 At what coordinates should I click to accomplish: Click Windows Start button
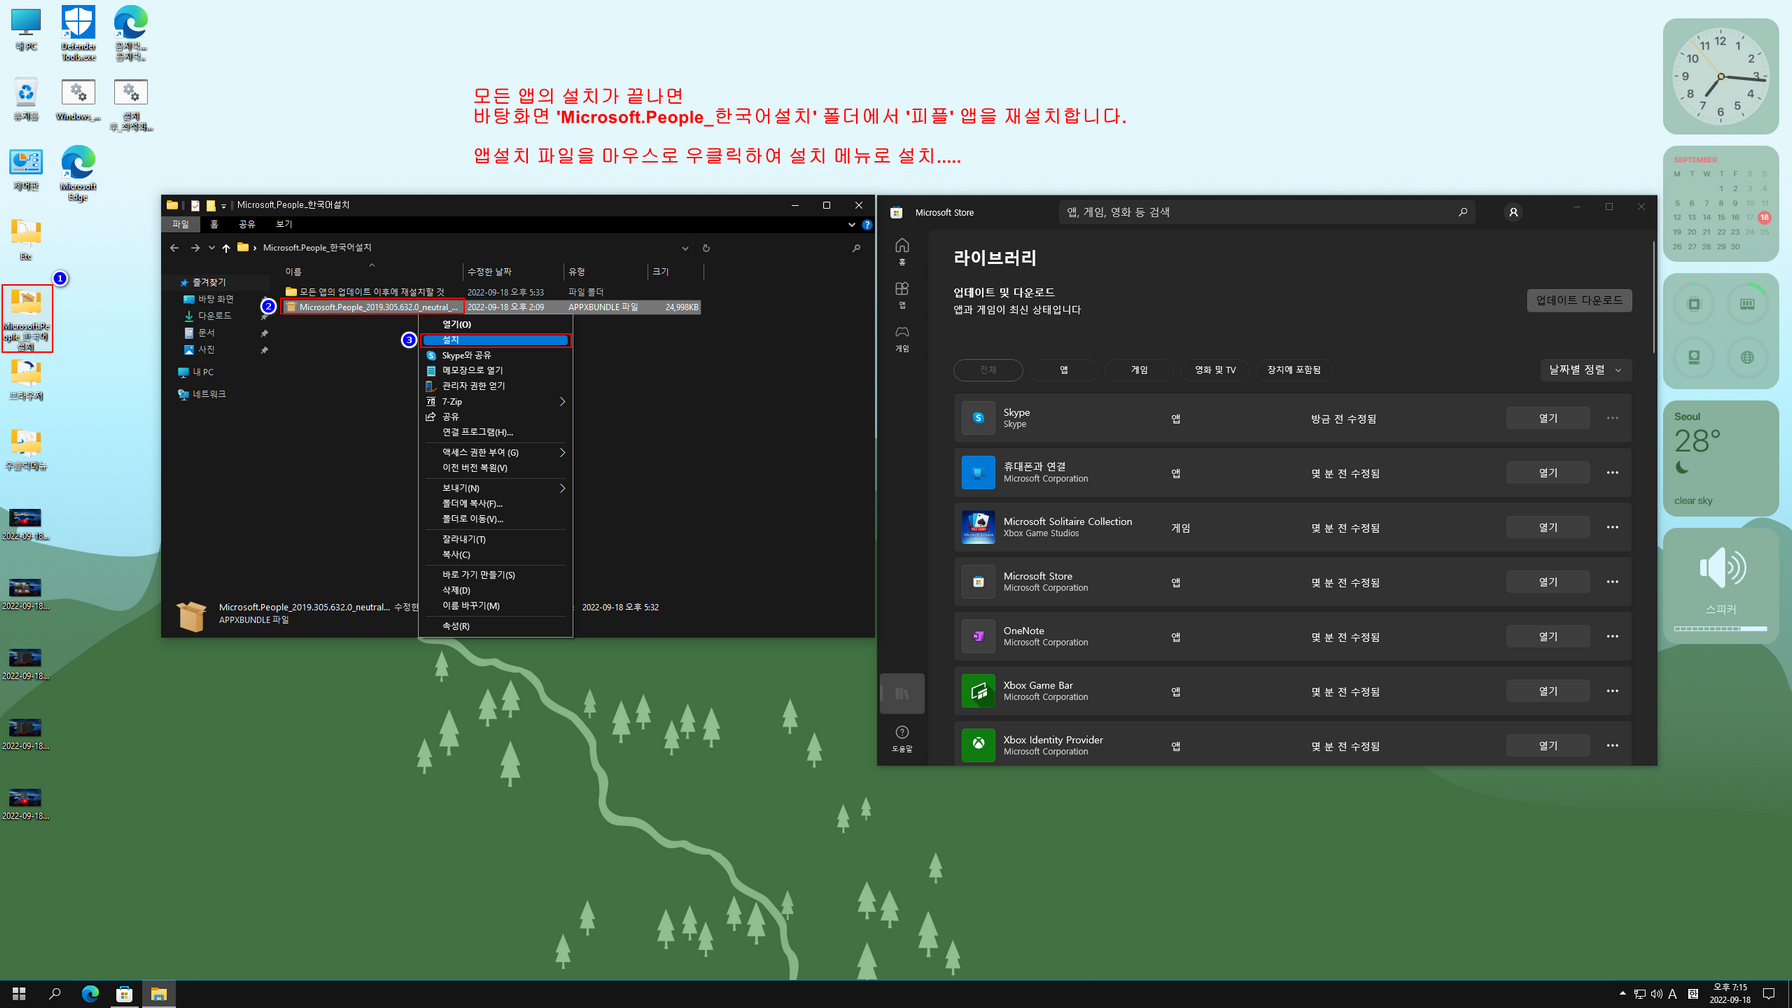pyautogui.click(x=19, y=994)
